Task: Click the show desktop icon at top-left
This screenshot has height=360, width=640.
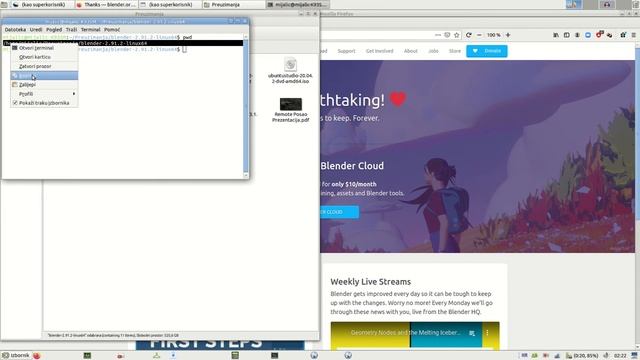Action: [4, 4]
